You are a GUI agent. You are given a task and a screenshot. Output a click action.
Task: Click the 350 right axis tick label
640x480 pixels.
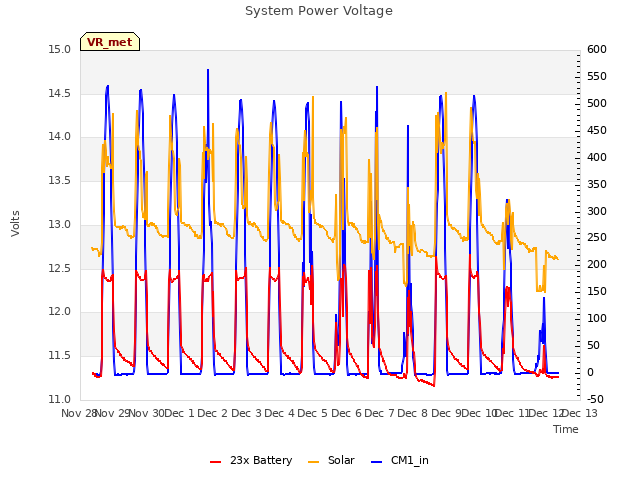pyautogui.click(x=597, y=184)
